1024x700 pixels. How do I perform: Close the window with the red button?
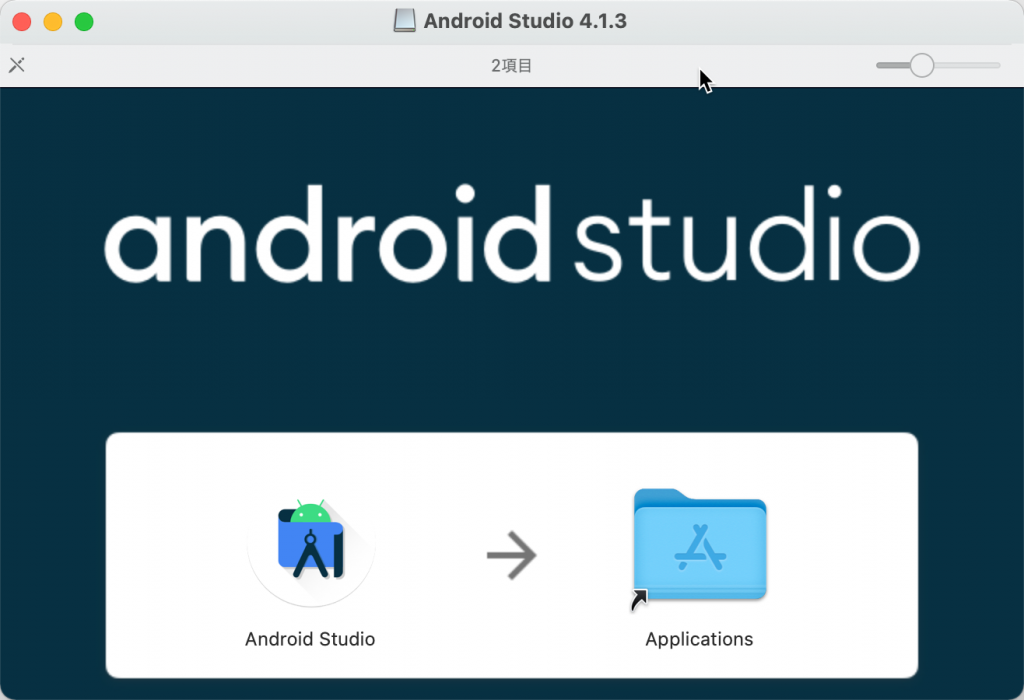[x=22, y=22]
